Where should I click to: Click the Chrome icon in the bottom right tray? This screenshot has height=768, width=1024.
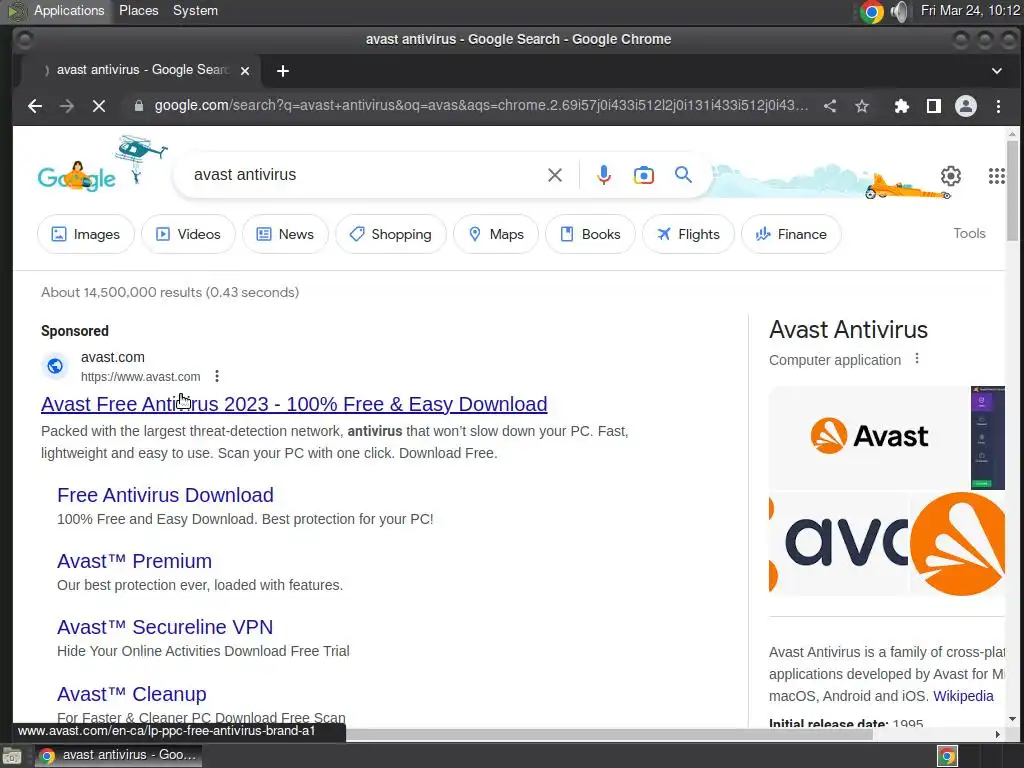(947, 756)
